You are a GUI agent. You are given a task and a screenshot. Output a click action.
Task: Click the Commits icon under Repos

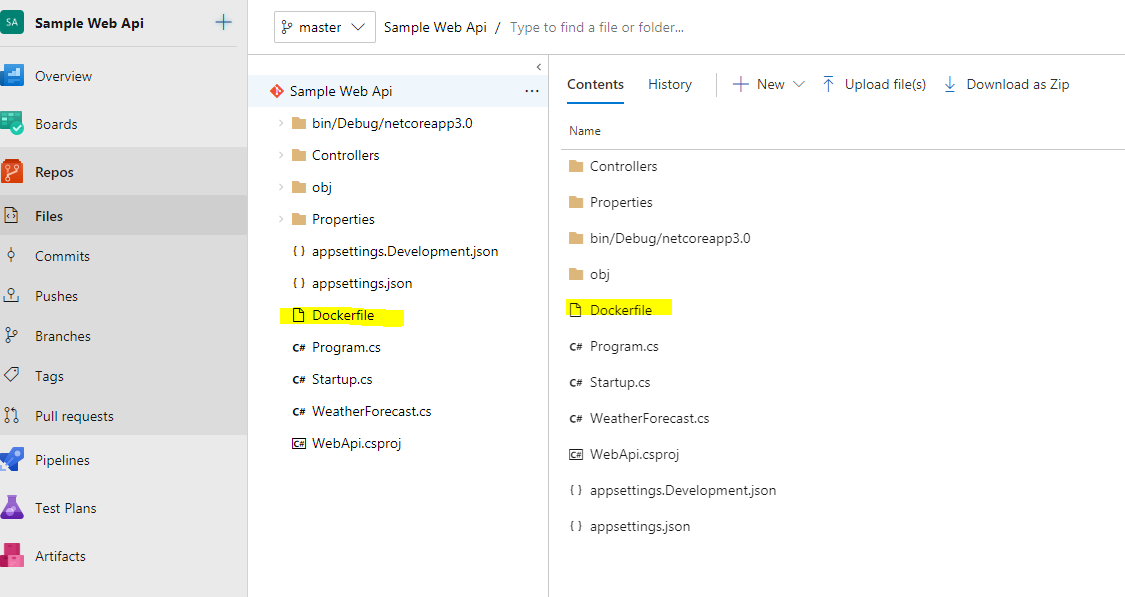11,255
